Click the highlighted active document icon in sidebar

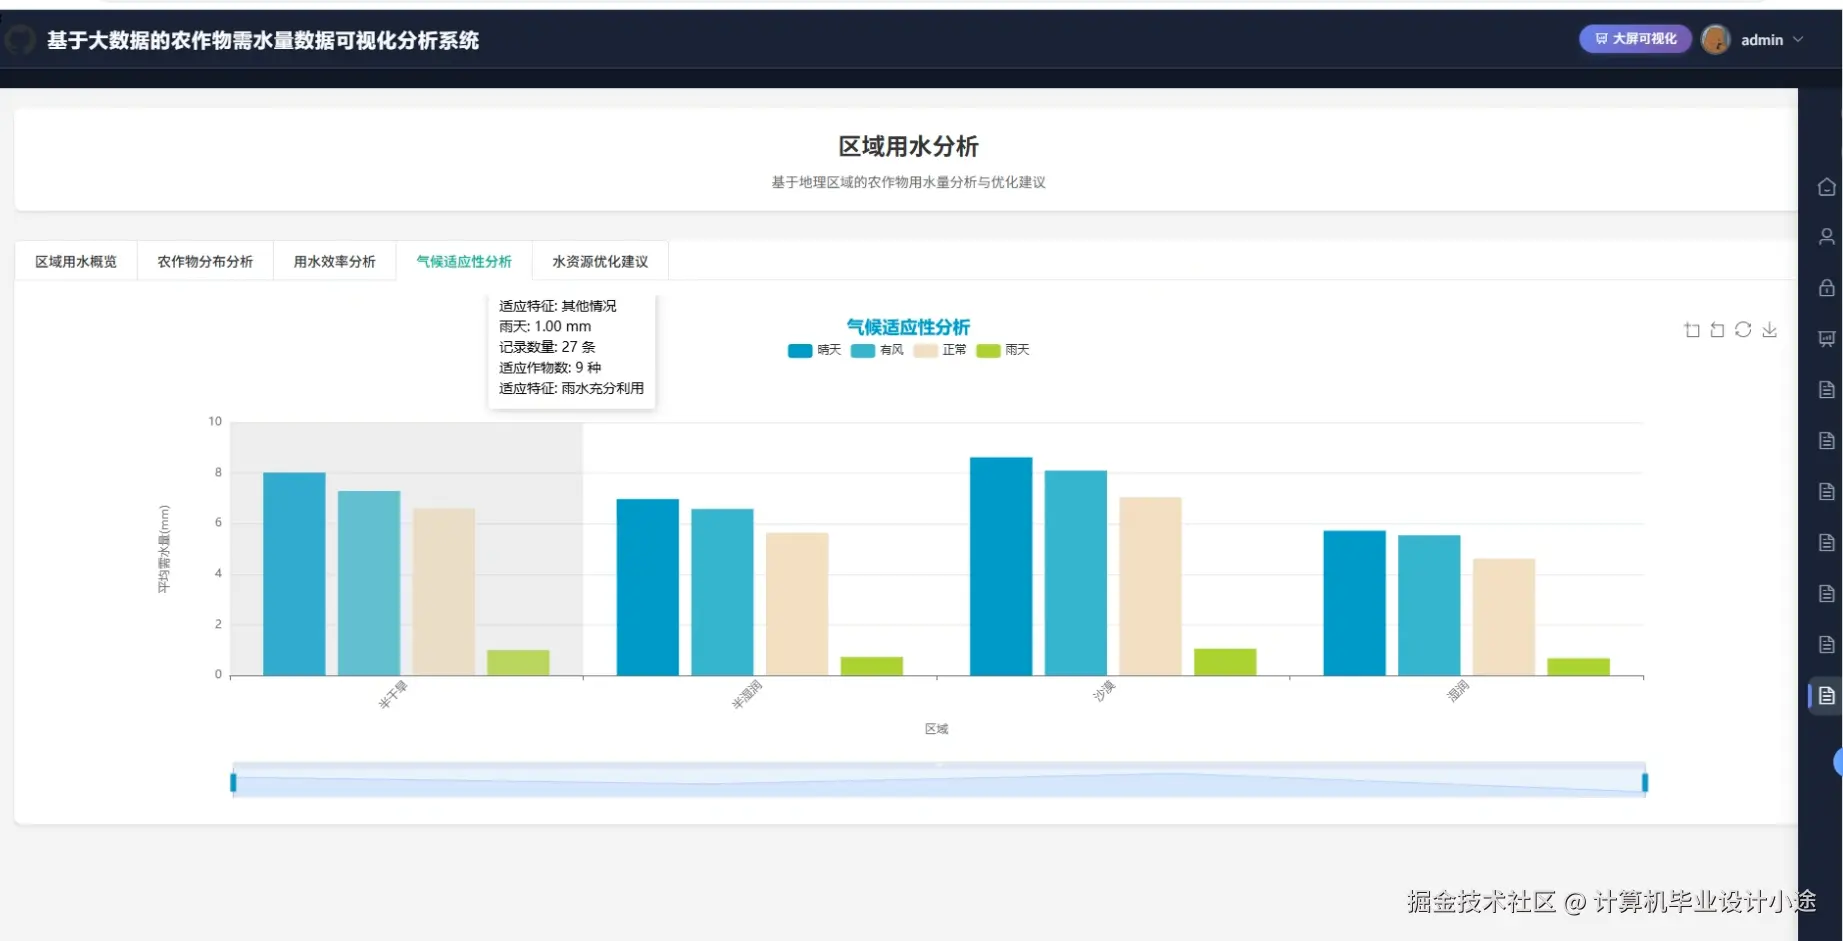[1826, 696]
